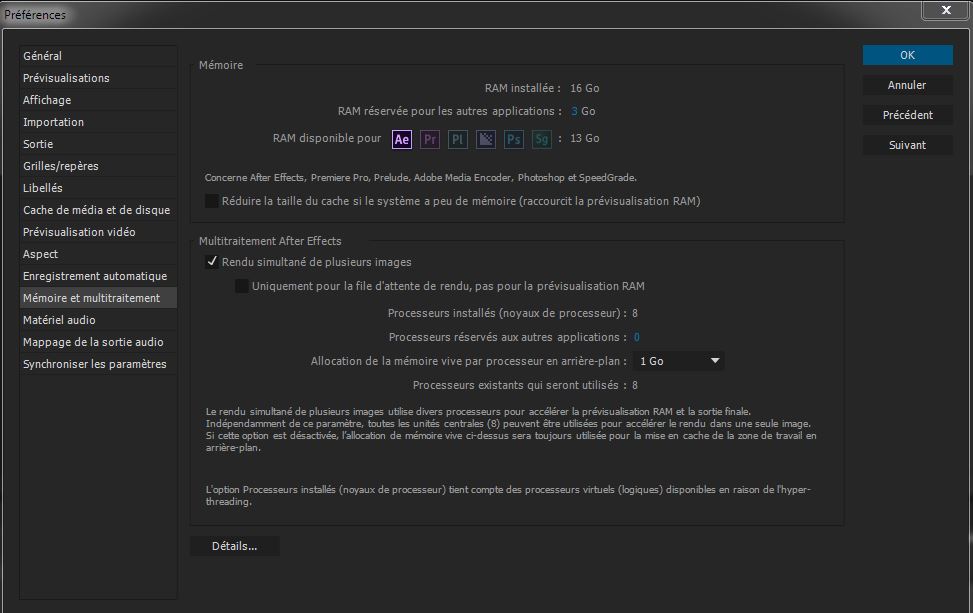Image resolution: width=973 pixels, height=613 pixels.
Task: Click the SpeedGrade (Sg) icon
Action: click(x=541, y=139)
